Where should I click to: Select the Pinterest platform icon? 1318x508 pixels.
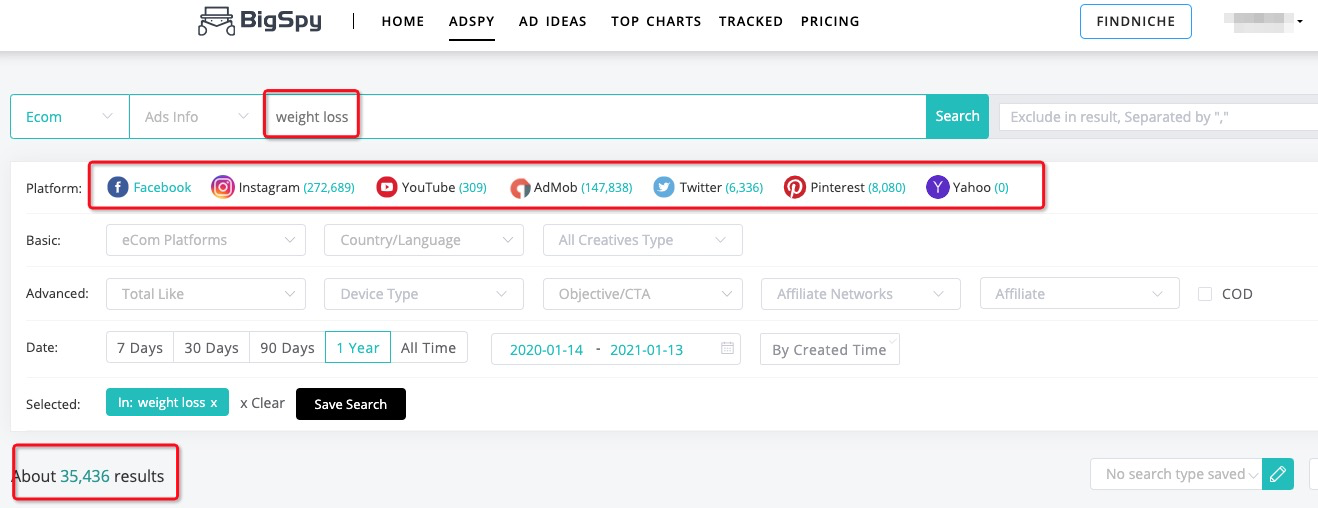795,187
